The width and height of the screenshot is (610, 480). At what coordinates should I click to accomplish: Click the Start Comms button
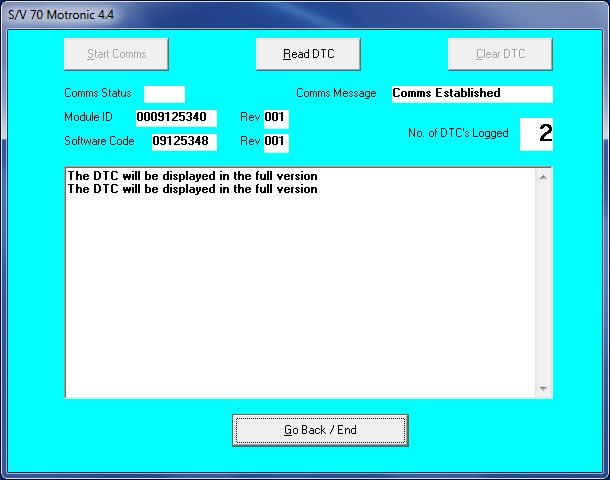(116, 54)
